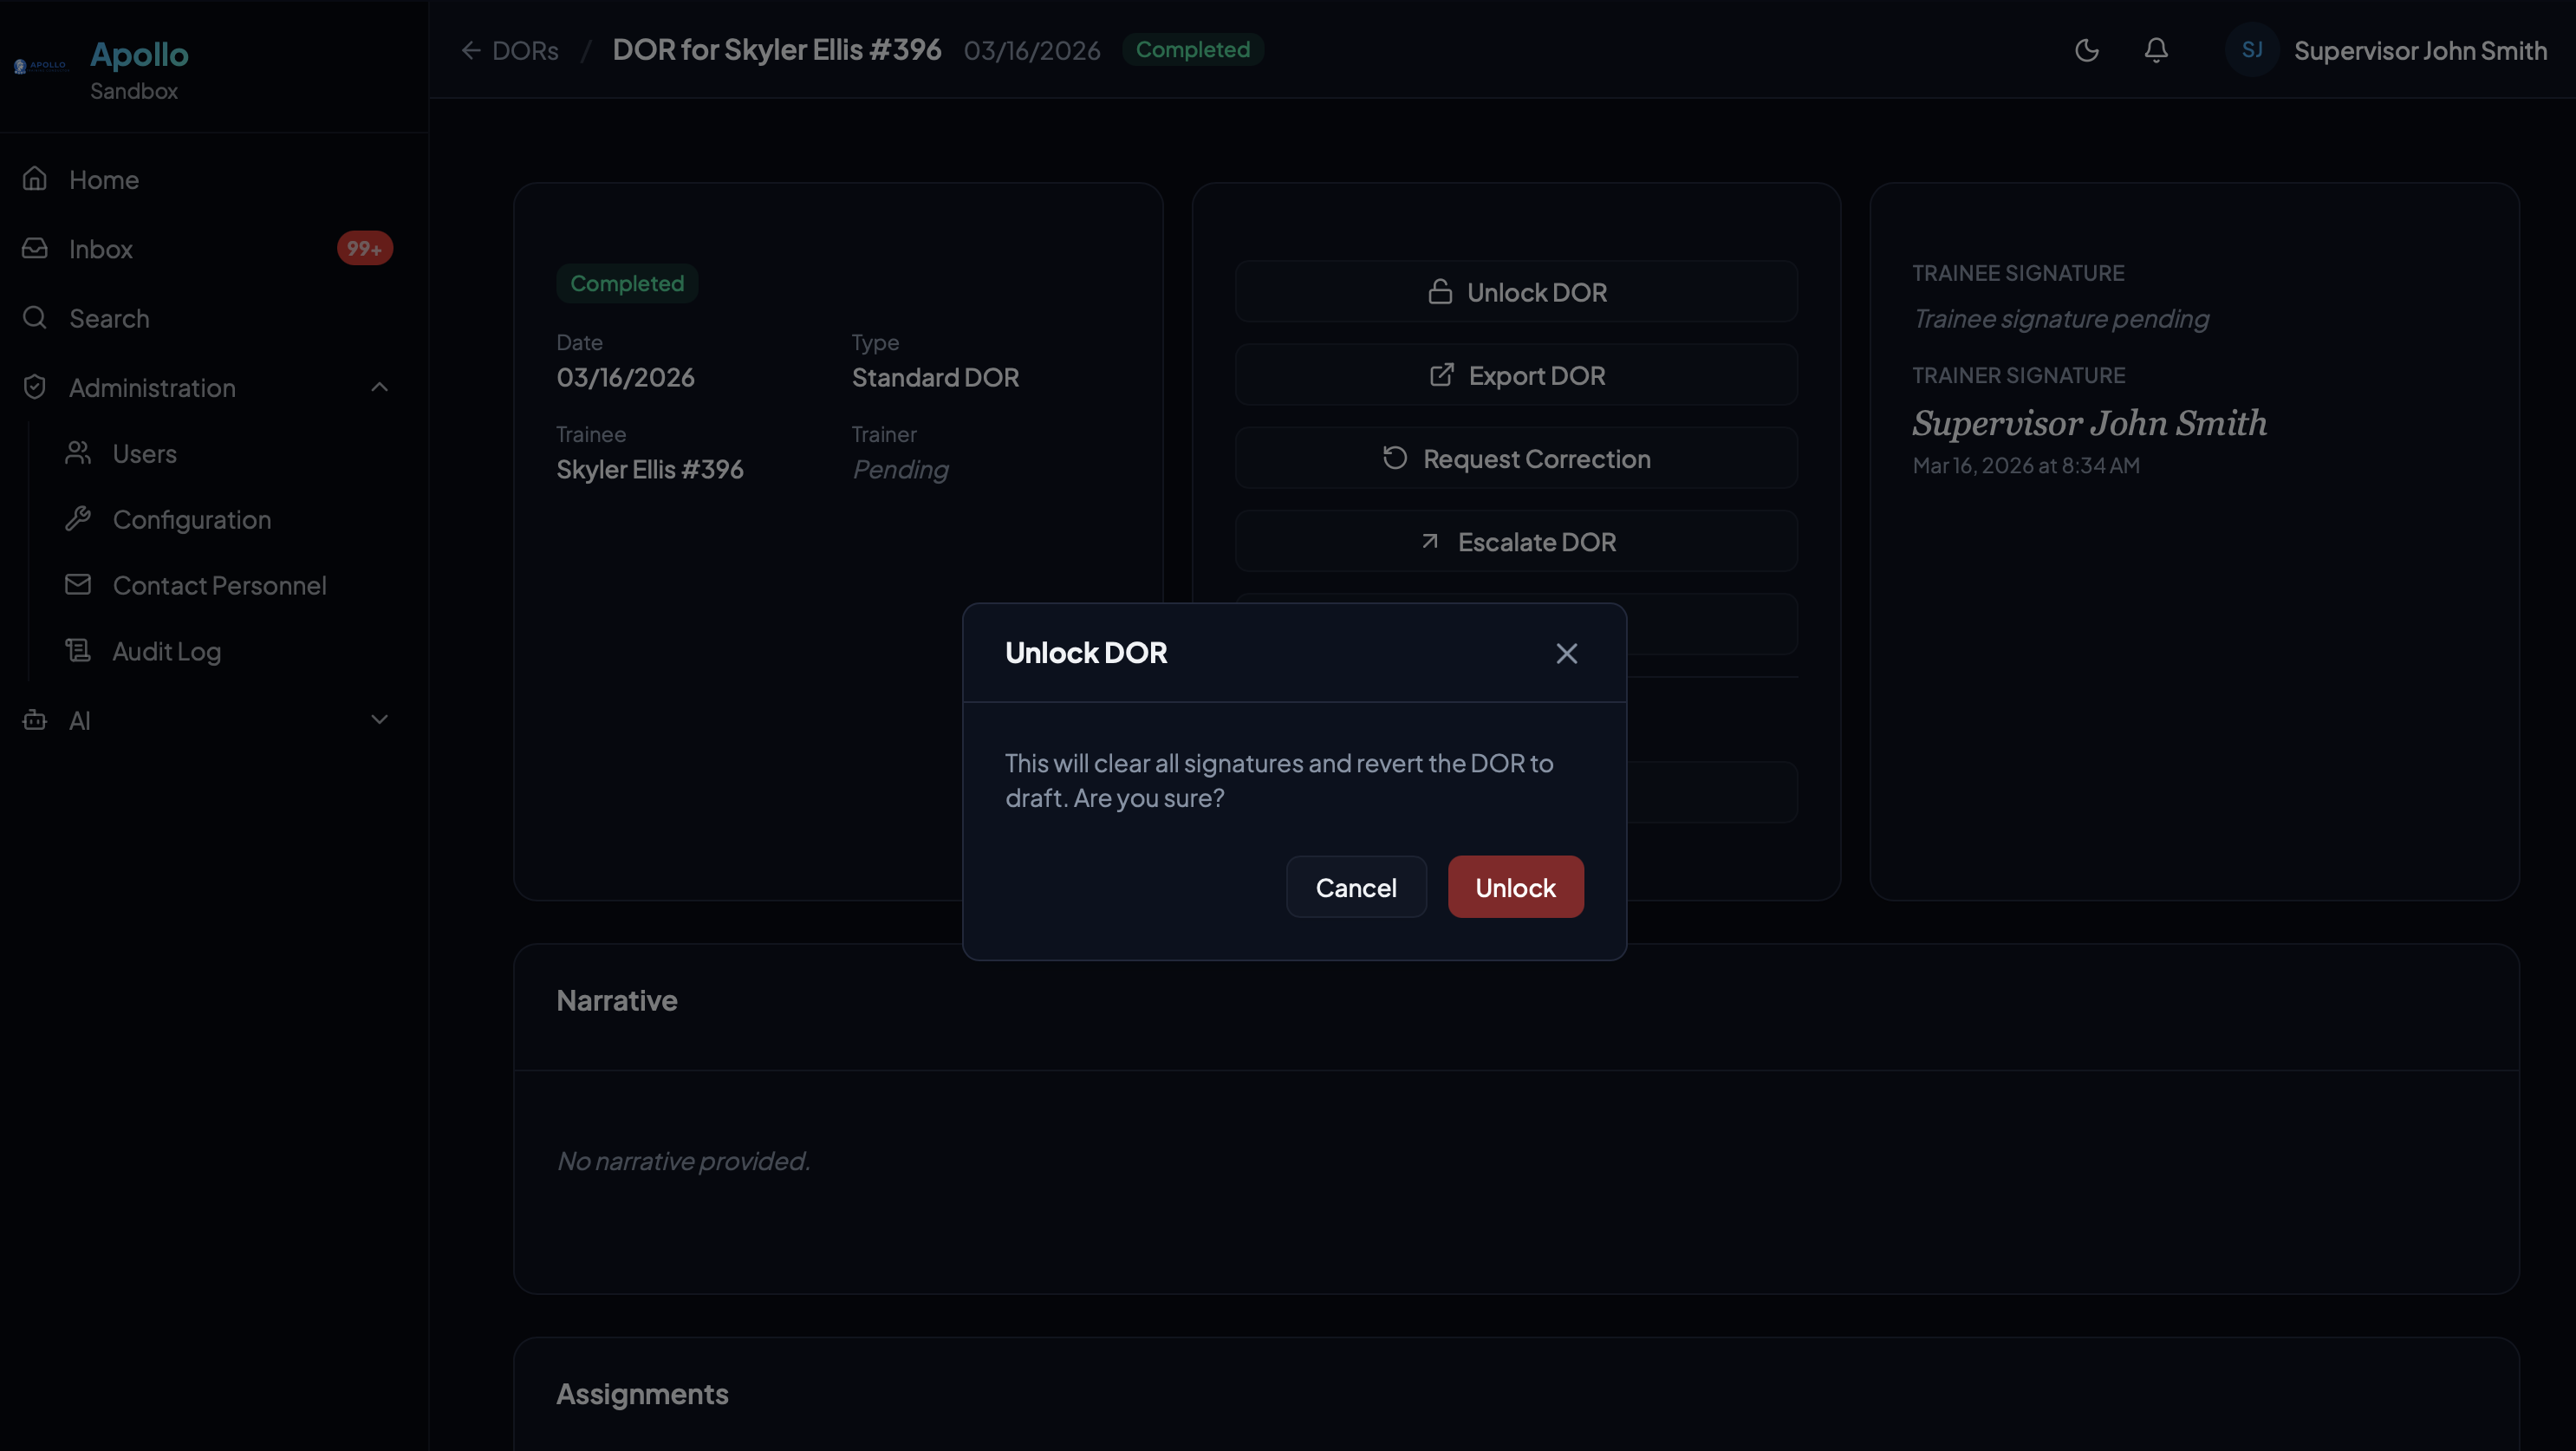This screenshot has height=1451, width=2576.
Task: Click the Contact Personnel envelope icon
Action: (x=80, y=585)
